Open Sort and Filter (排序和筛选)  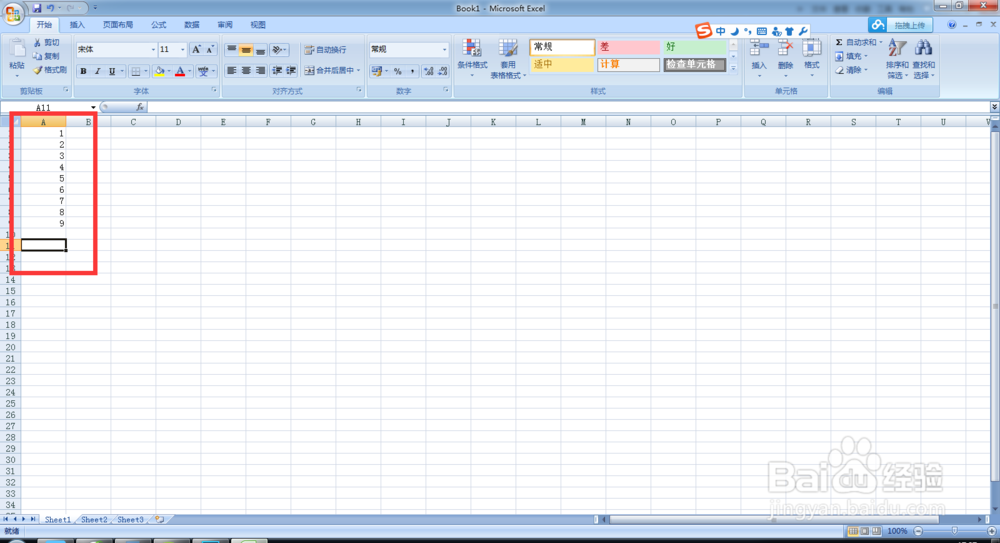(x=897, y=59)
